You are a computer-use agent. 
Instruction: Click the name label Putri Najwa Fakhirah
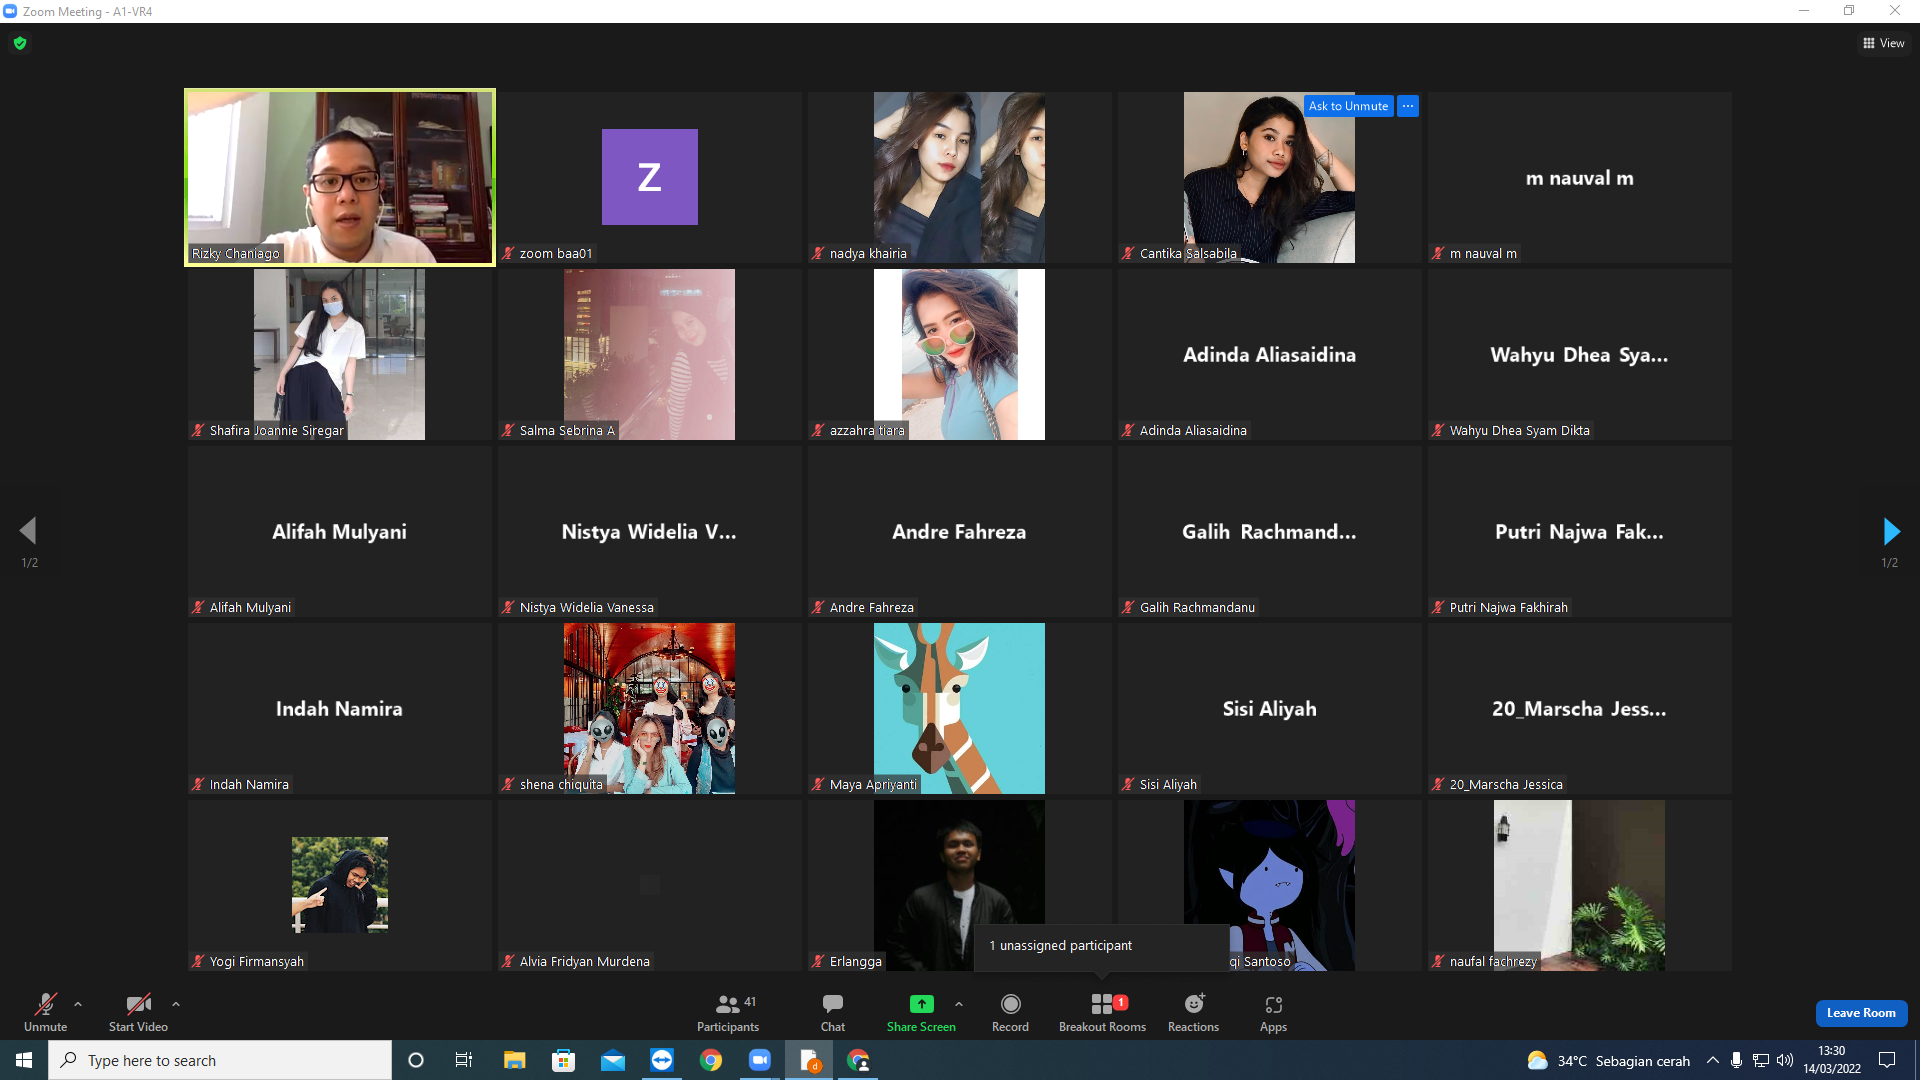coord(1509,607)
